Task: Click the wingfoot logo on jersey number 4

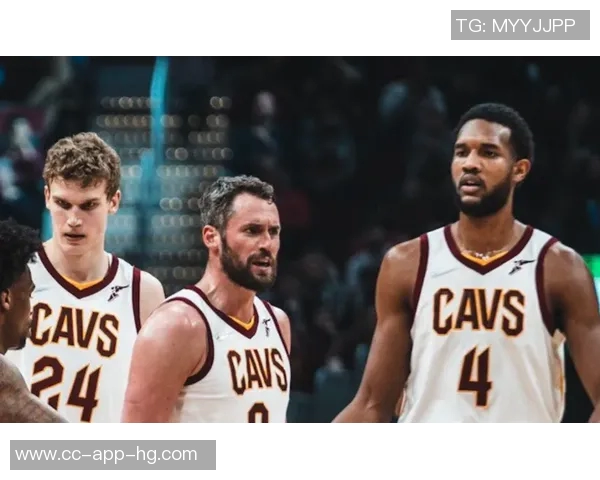Action: pos(521,266)
